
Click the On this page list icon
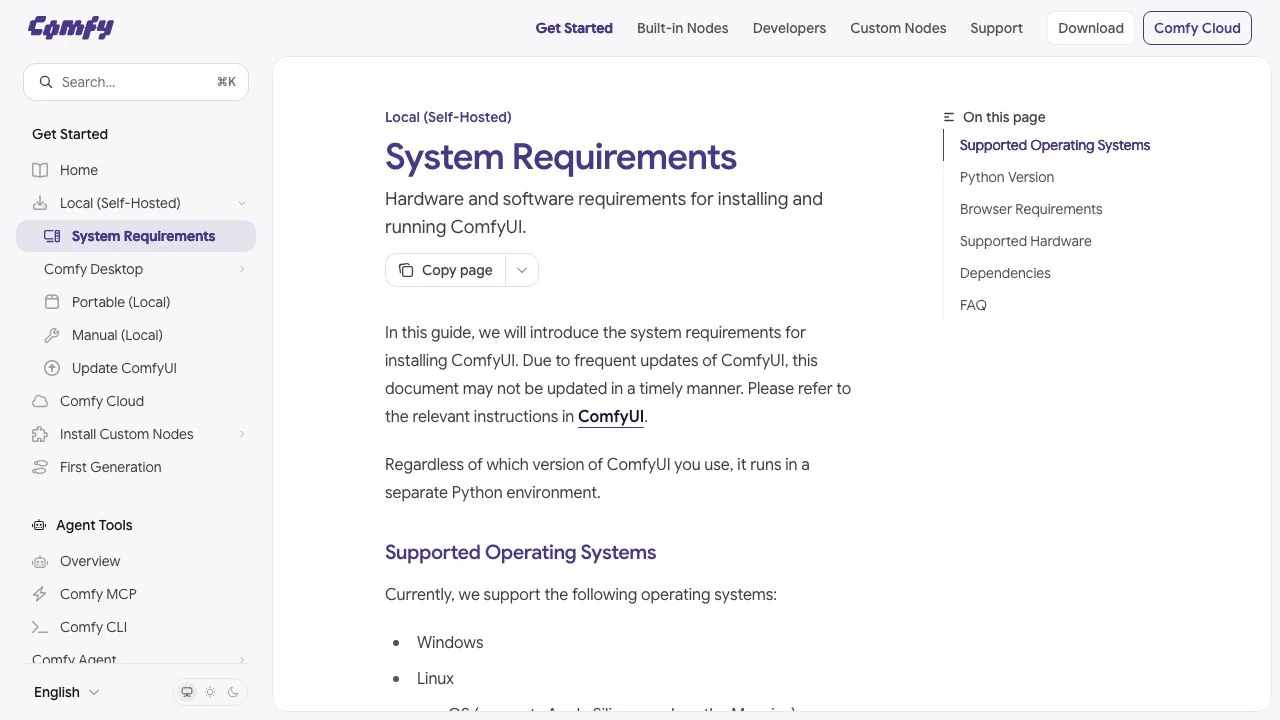pos(949,117)
